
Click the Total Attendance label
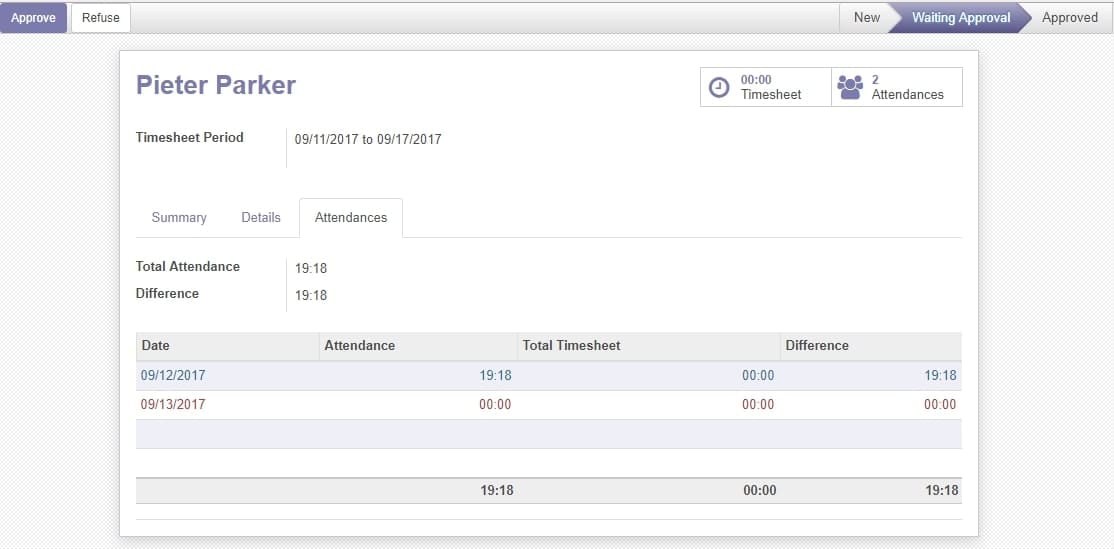[x=188, y=266]
